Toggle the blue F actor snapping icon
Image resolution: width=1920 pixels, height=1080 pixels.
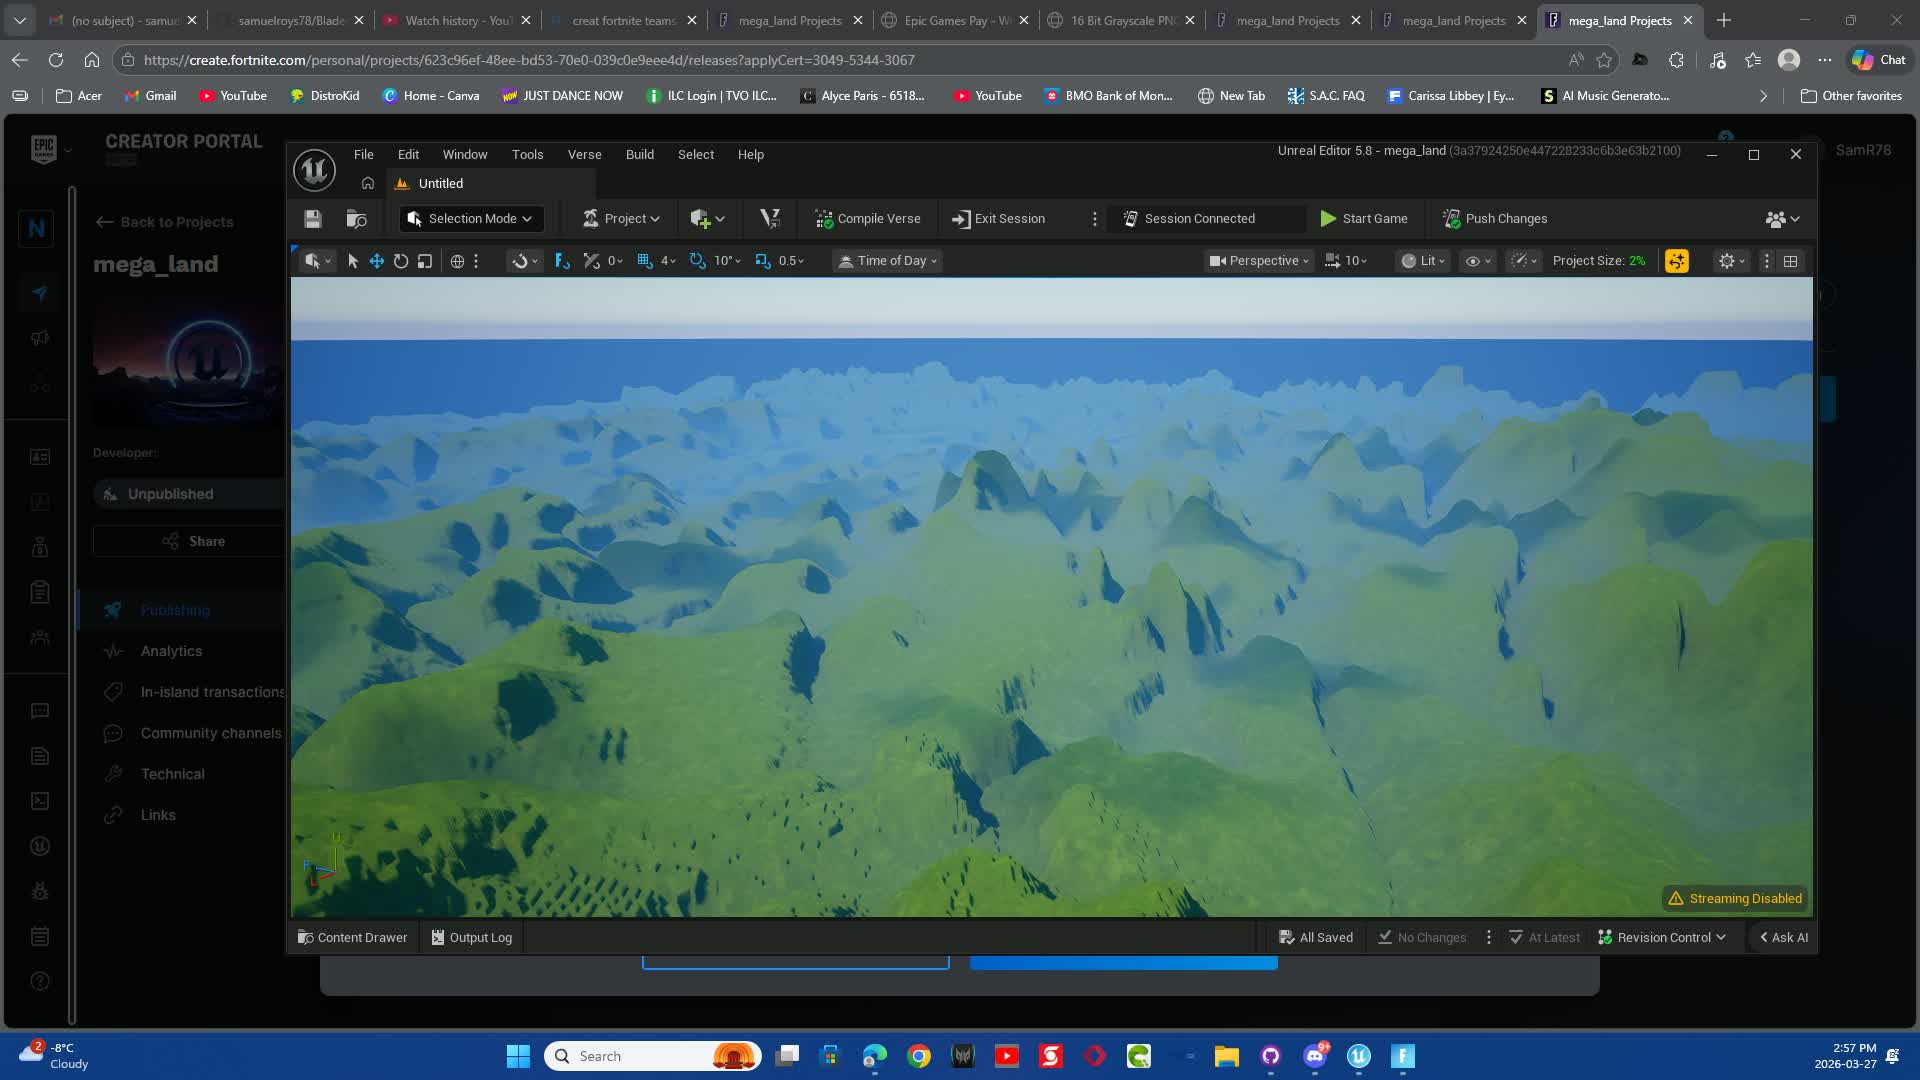click(x=562, y=261)
